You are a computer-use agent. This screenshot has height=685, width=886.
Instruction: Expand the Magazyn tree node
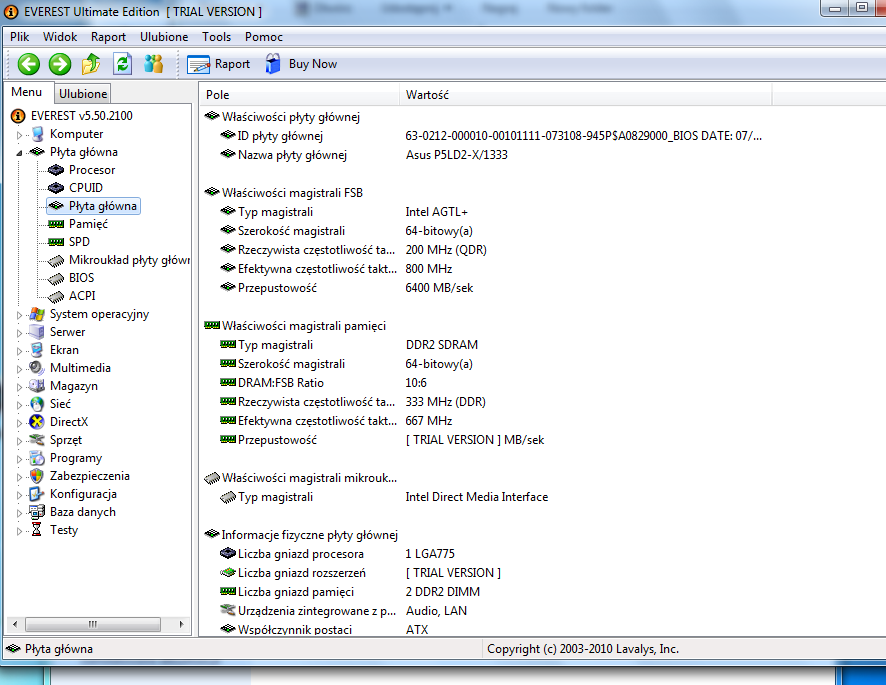click(19, 387)
